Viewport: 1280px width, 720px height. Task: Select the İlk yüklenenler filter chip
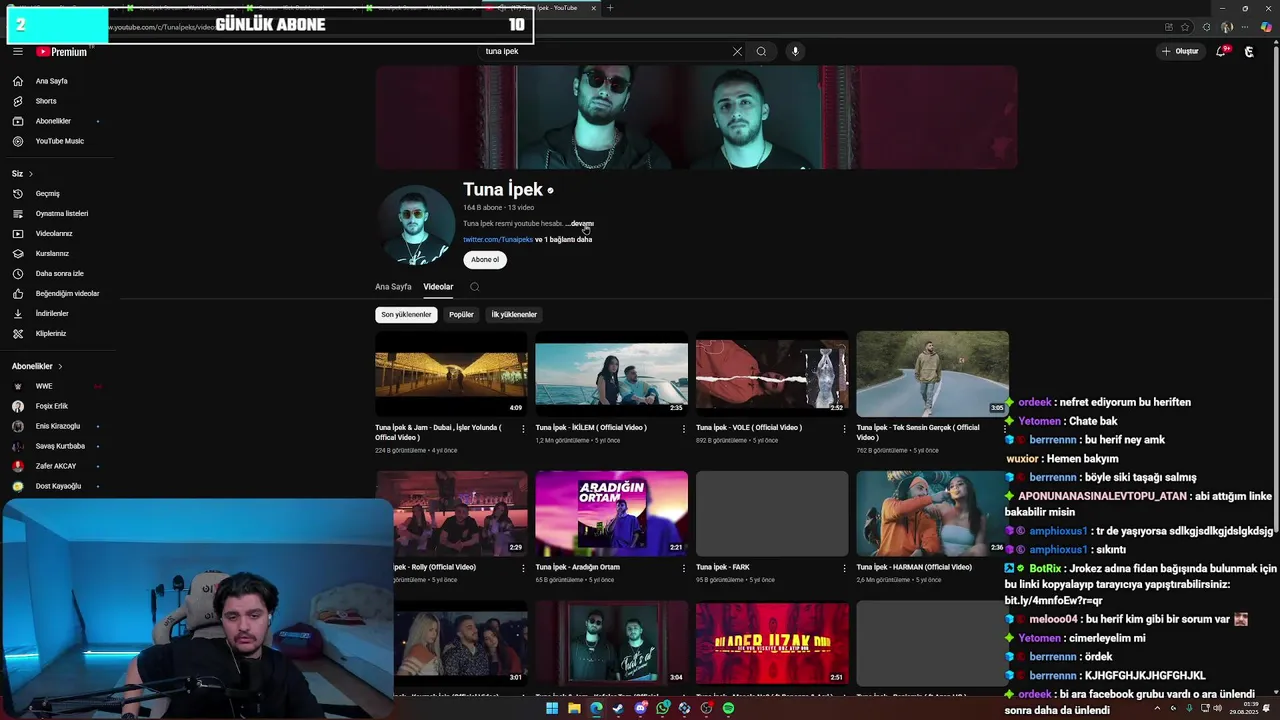[x=514, y=315]
